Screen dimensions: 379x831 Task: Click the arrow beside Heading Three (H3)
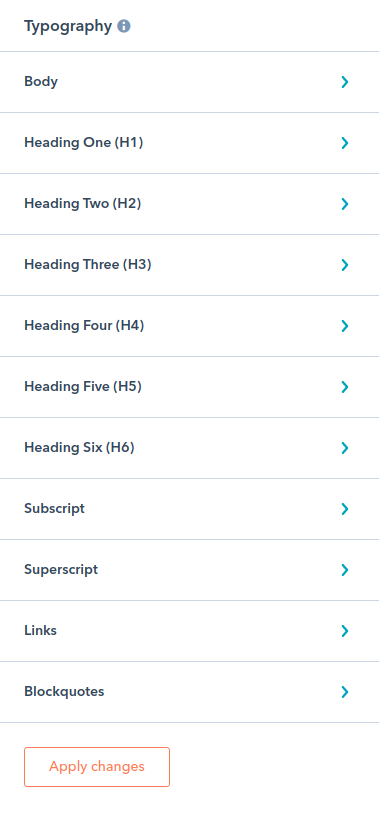[345, 264]
